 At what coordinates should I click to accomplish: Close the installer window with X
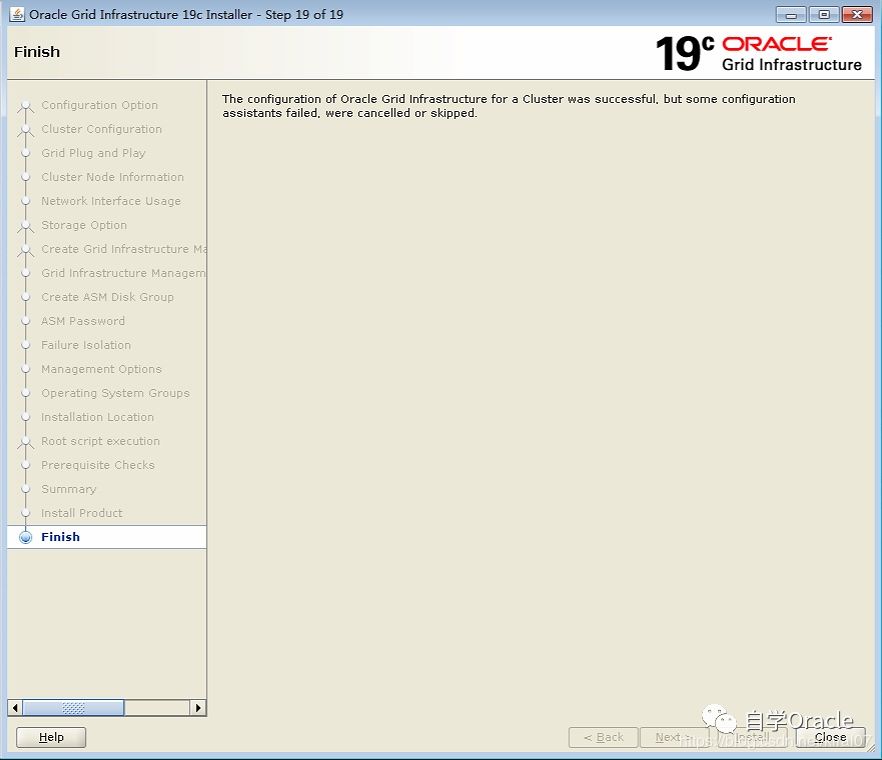[x=857, y=15]
